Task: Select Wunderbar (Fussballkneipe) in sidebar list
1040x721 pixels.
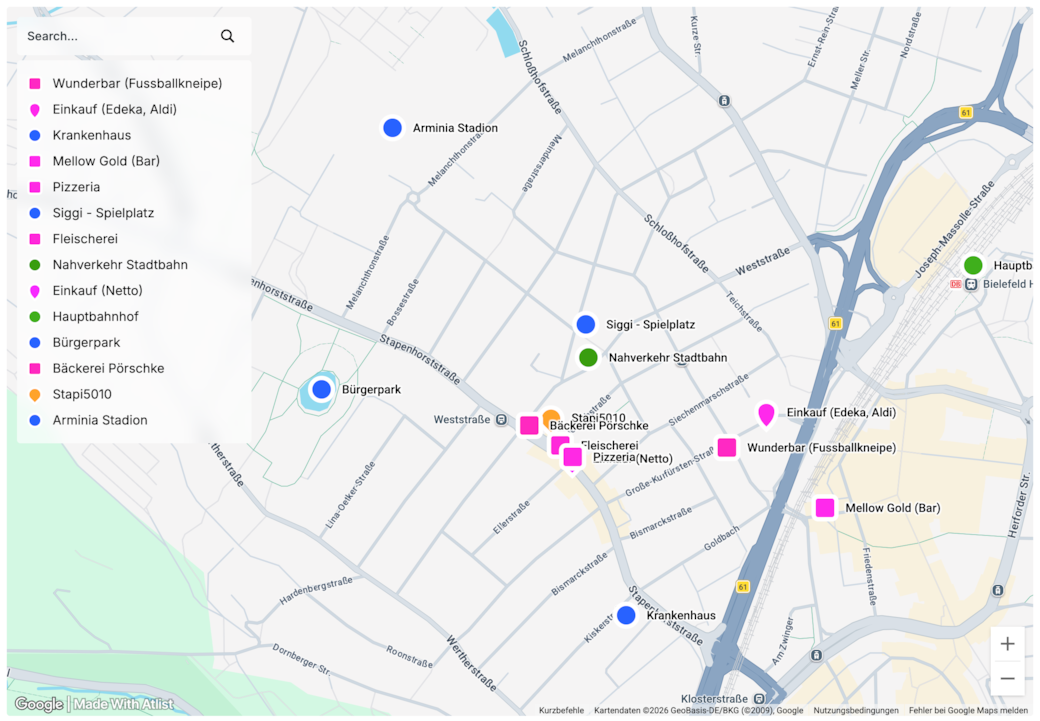Action: [137, 83]
